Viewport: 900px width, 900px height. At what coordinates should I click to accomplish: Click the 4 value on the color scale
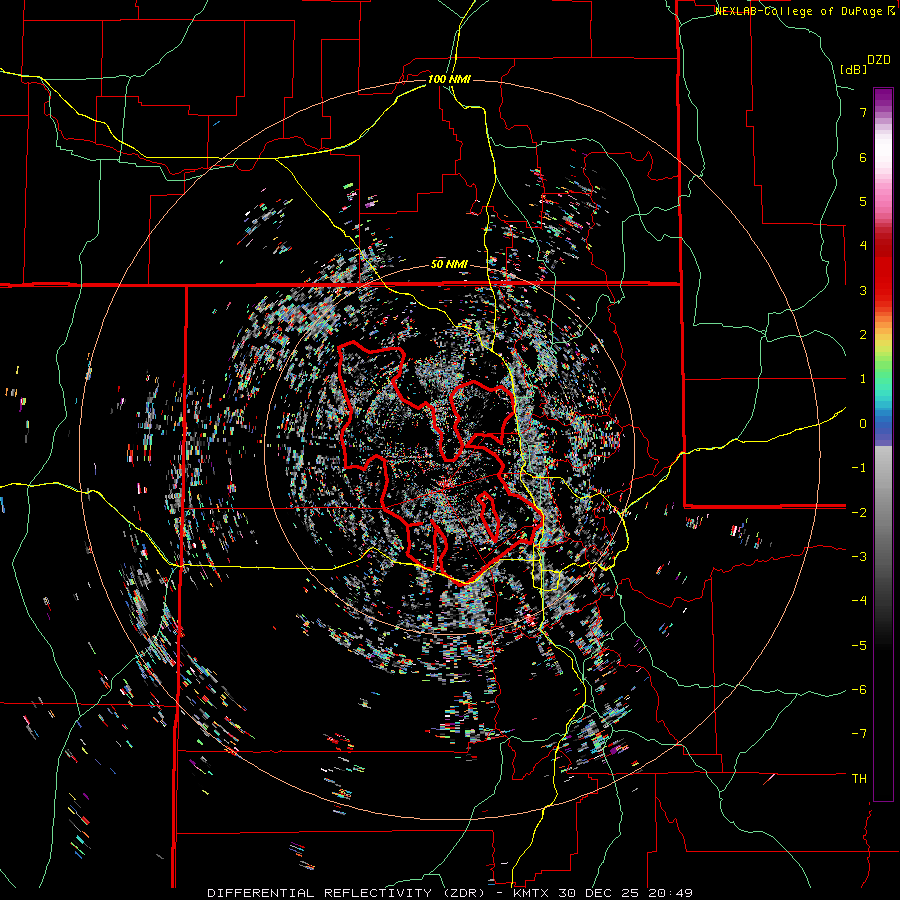[x=863, y=246]
